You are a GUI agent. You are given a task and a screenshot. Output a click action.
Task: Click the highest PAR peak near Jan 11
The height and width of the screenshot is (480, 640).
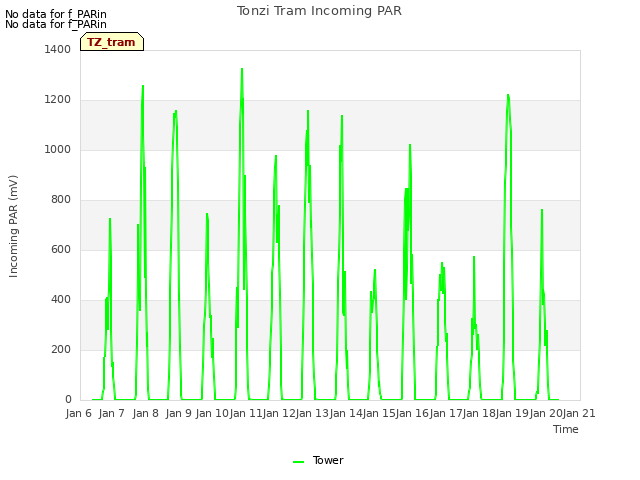point(242,69)
